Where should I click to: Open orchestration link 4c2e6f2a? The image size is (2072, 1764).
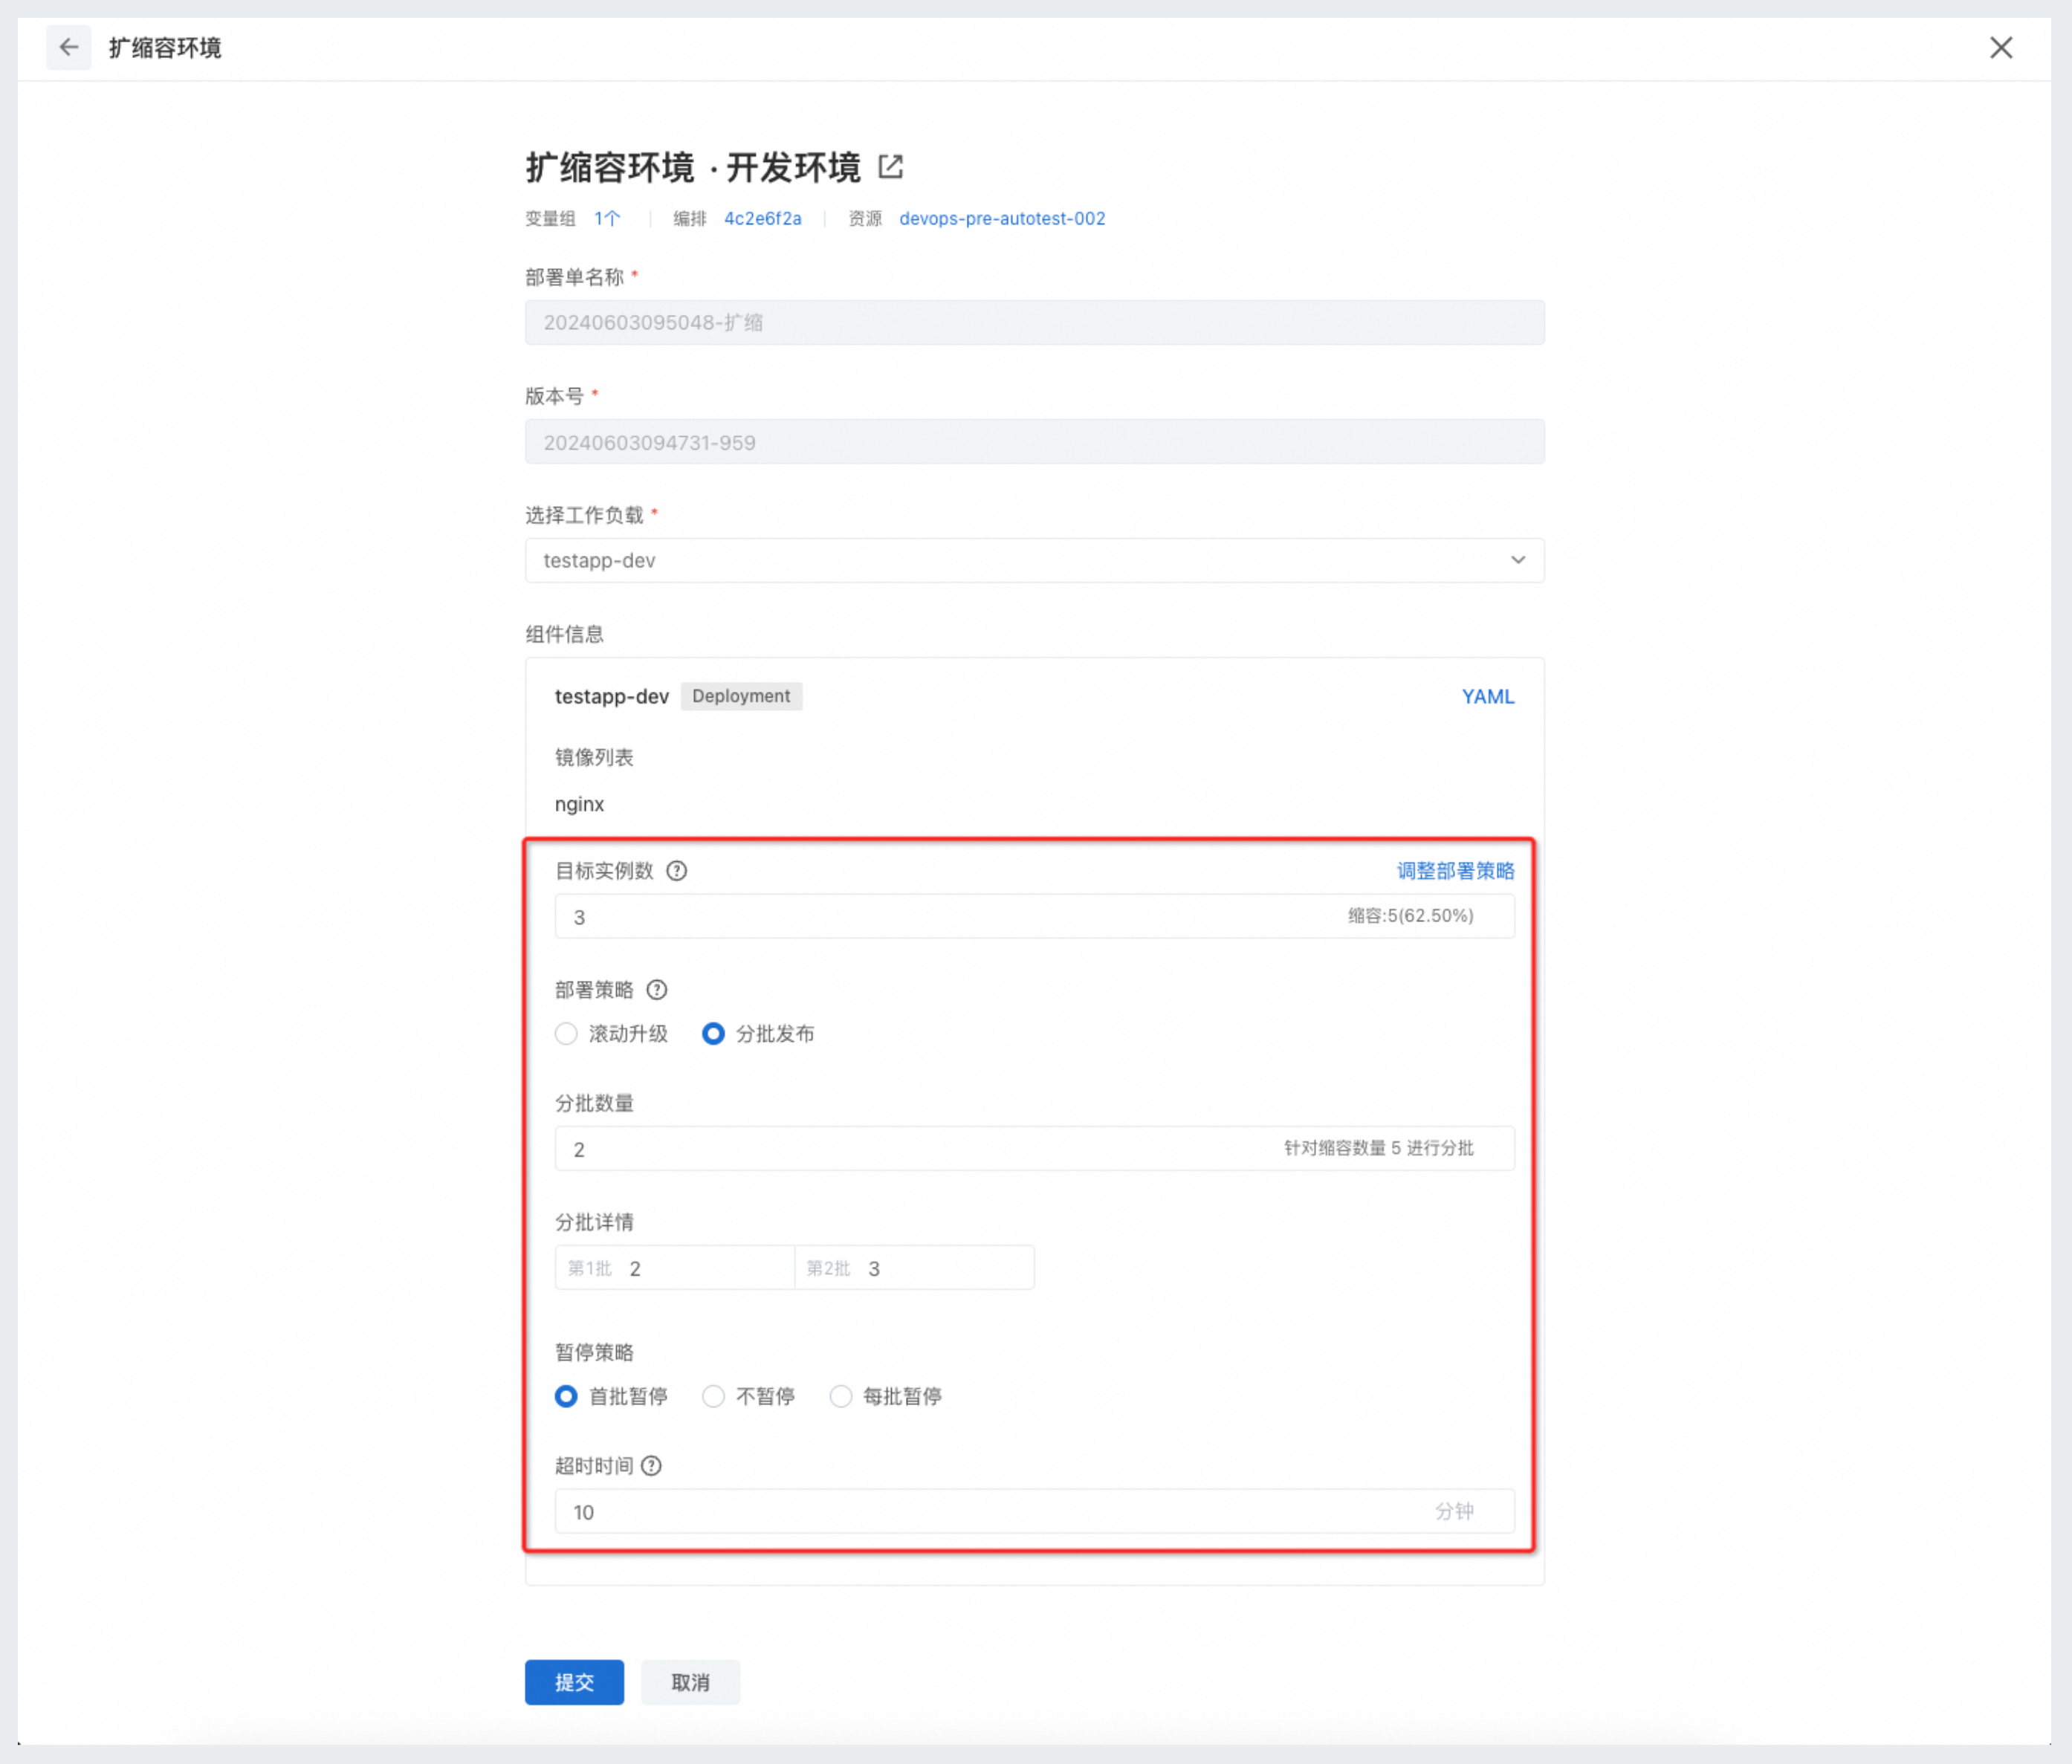point(762,218)
